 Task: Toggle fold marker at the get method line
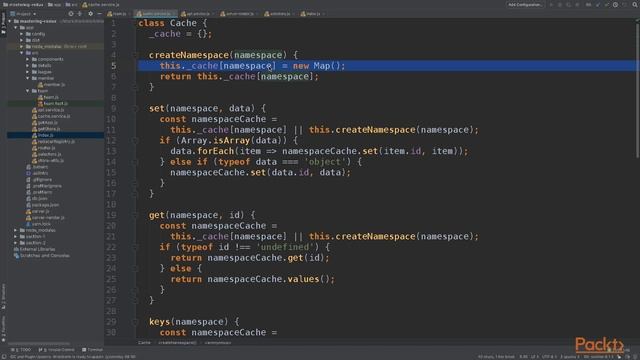click(x=135, y=215)
